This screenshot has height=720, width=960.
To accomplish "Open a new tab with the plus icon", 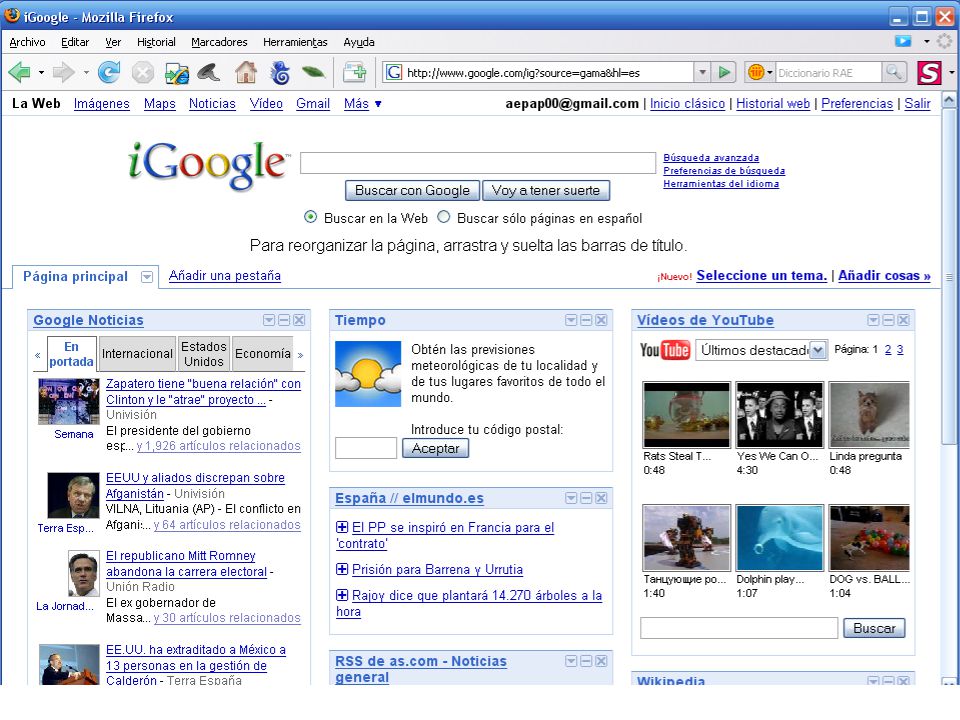I will point(354,72).
